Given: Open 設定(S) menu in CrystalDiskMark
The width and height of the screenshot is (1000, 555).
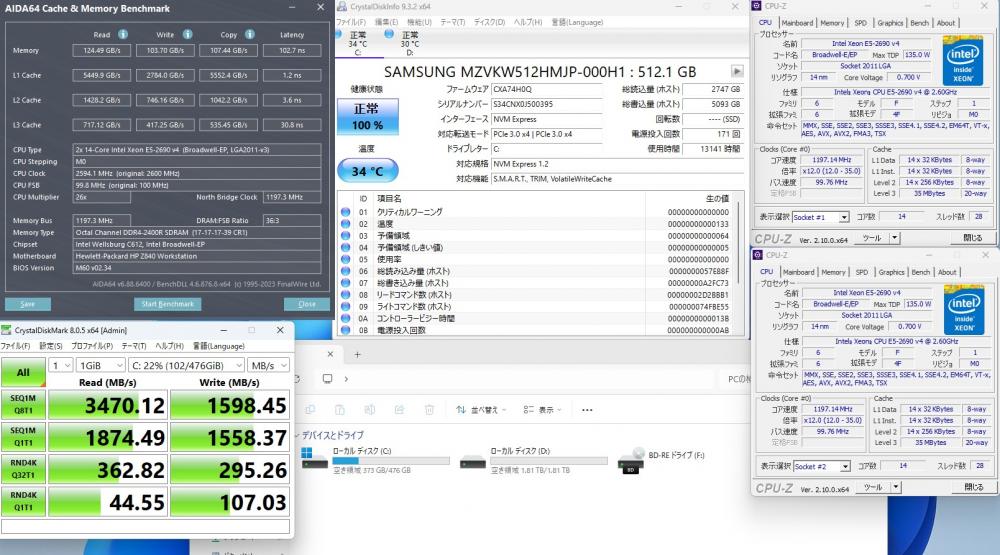Looking at the screenshot, I should click(51, 346).
